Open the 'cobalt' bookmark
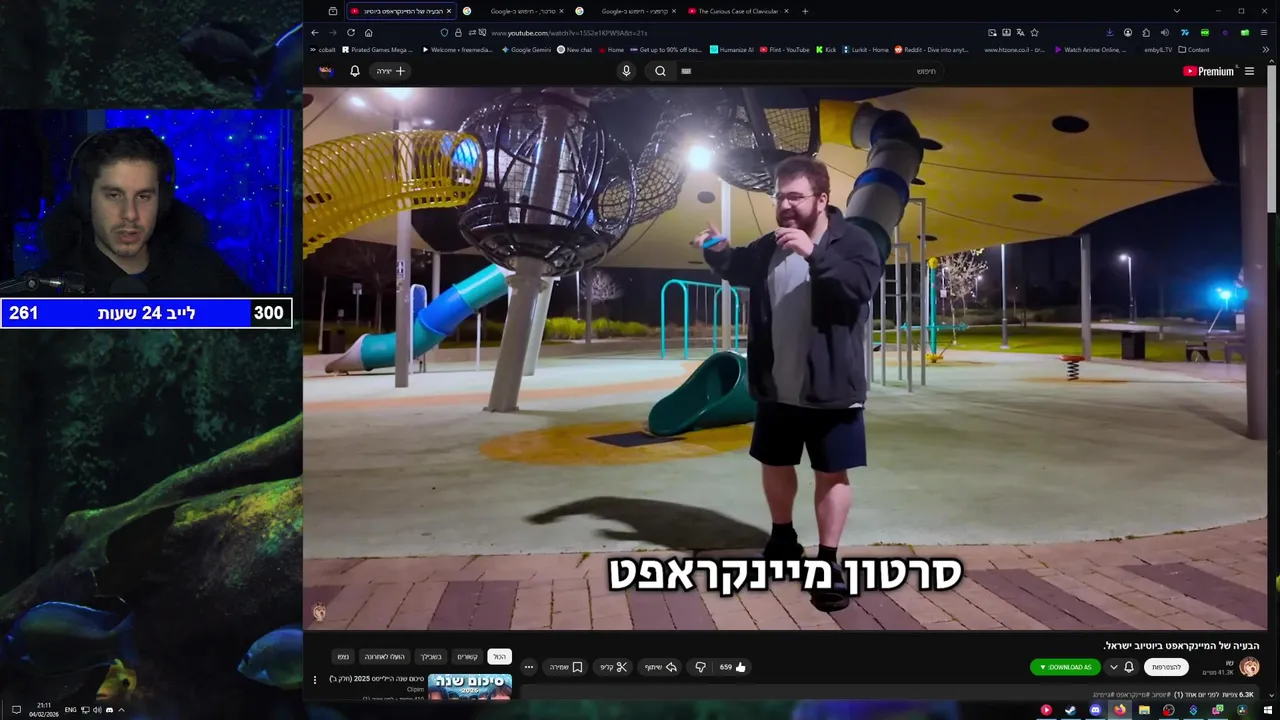 [x=323, y=49]
